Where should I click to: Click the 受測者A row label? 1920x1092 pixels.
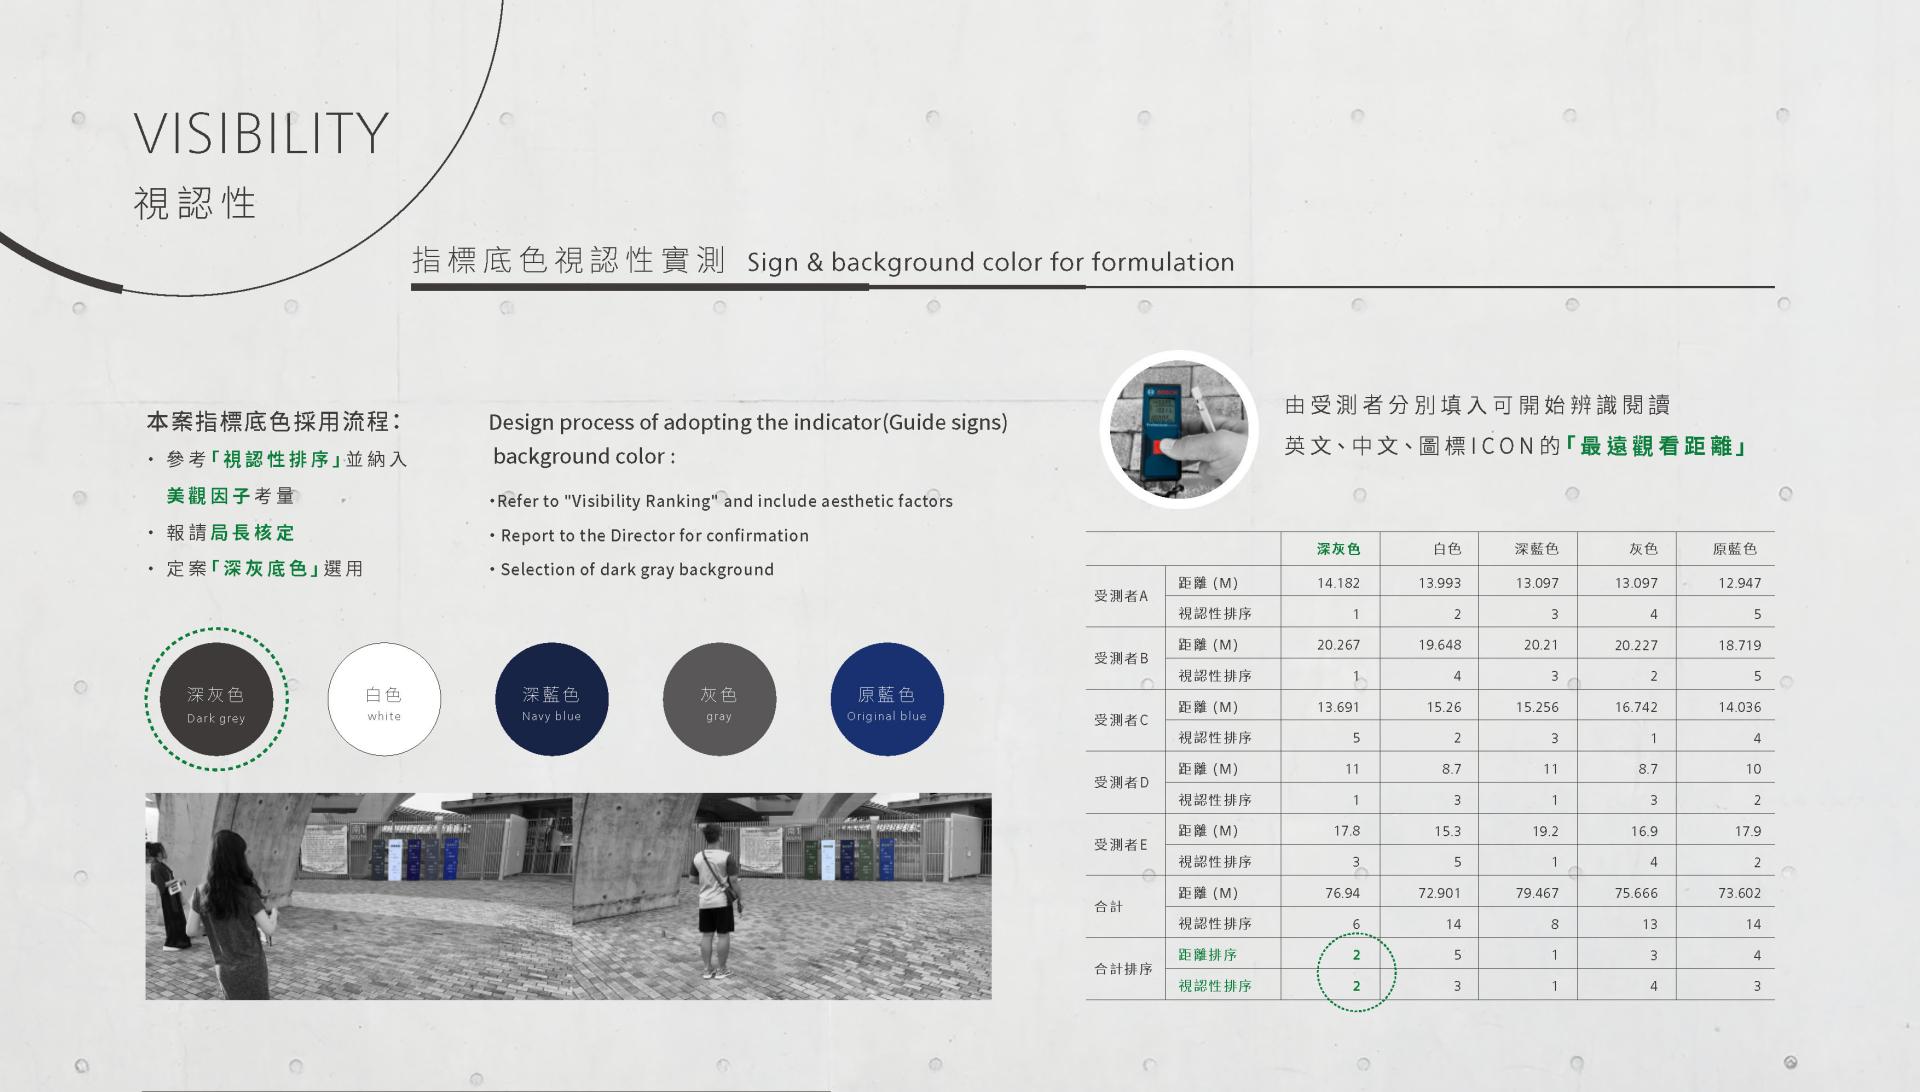(1121, 596)
